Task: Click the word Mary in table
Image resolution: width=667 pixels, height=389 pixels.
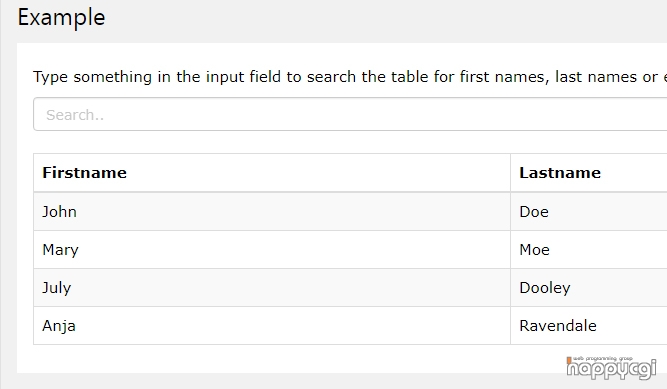Action: [x=60, y=250]
